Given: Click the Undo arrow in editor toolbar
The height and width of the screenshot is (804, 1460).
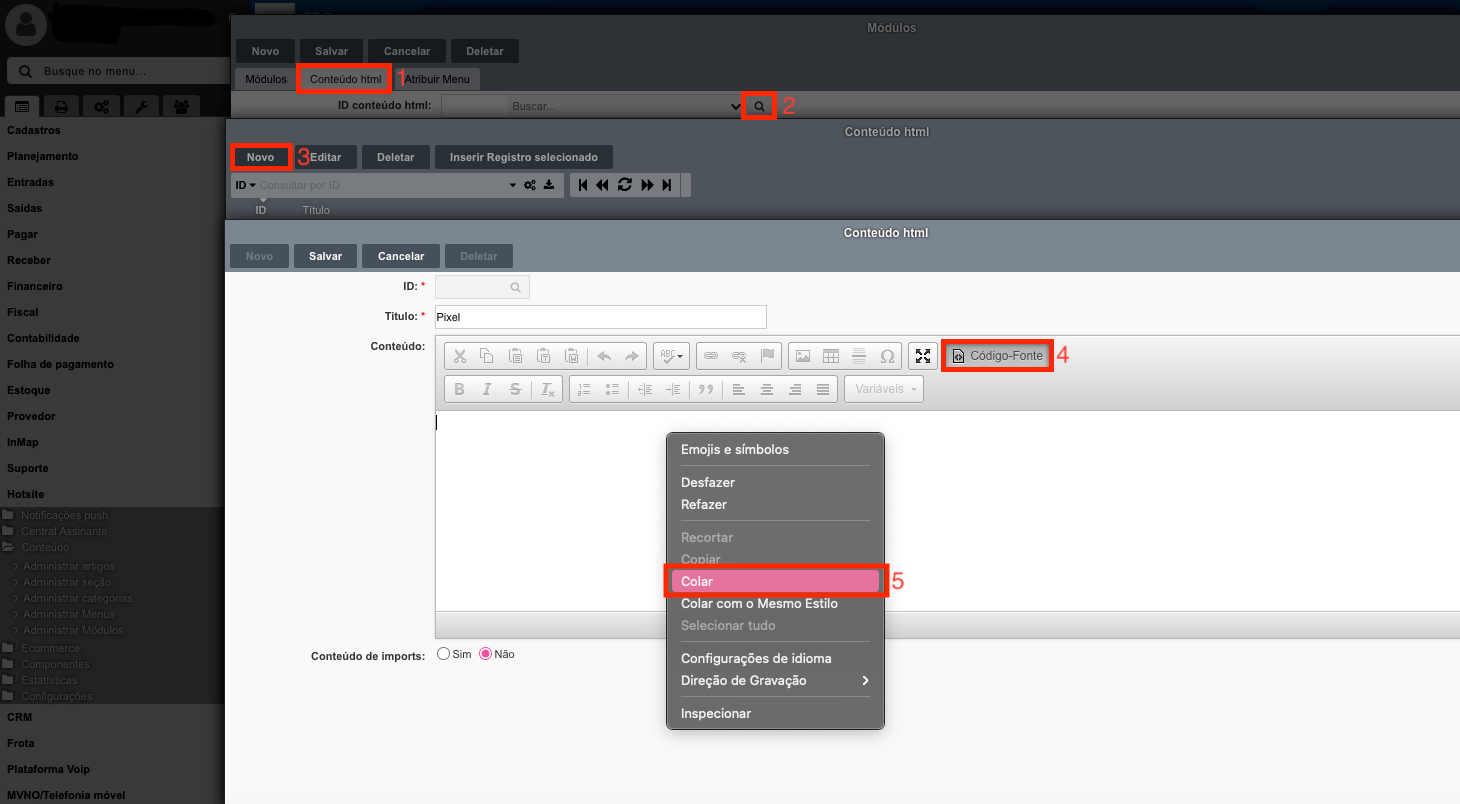Looking at the screenshot, I should (604, 356).
